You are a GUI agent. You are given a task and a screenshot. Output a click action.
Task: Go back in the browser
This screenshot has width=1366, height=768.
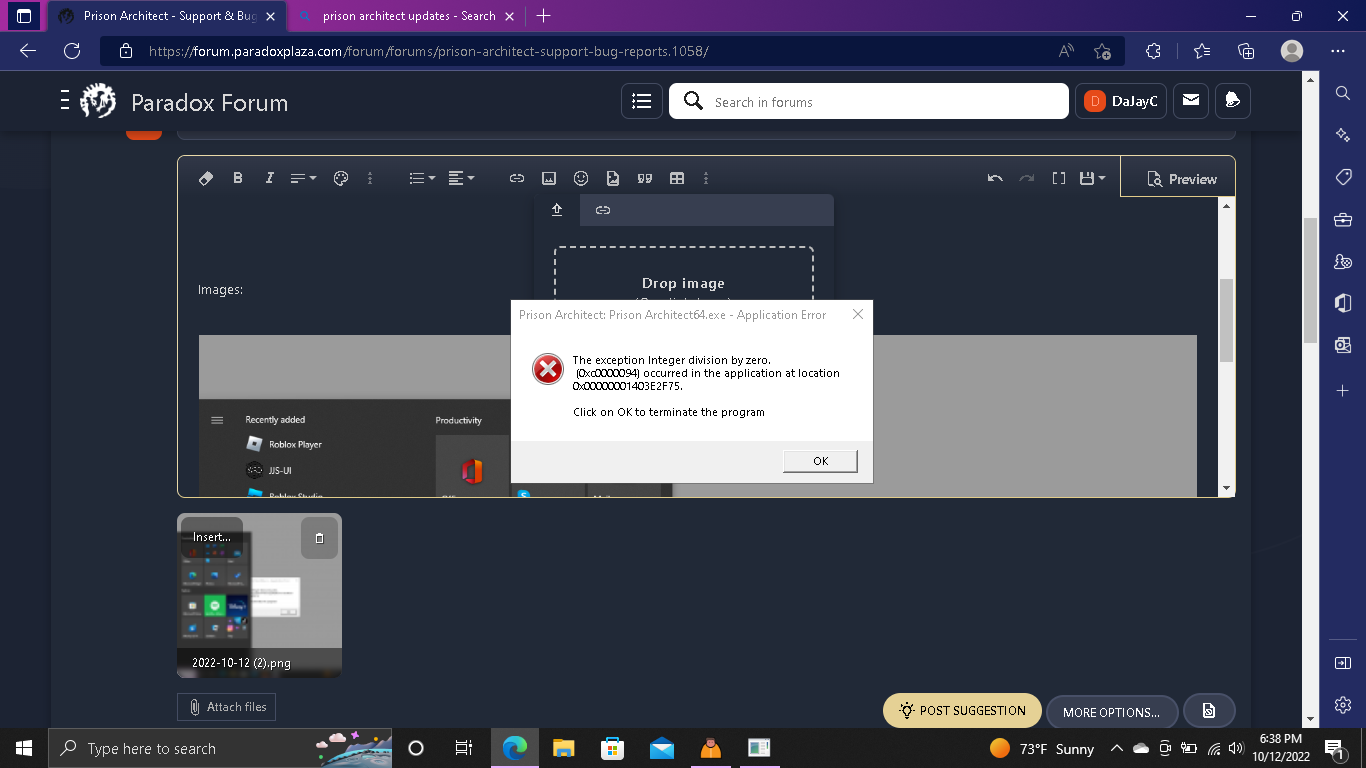[28, 51]
